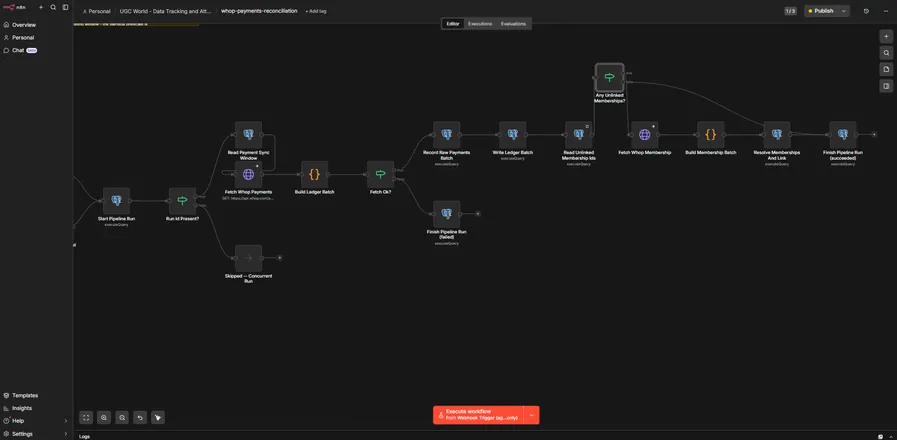
Task: Select the Read Unlinked Membership Ids node
Action: click(578, 135)
